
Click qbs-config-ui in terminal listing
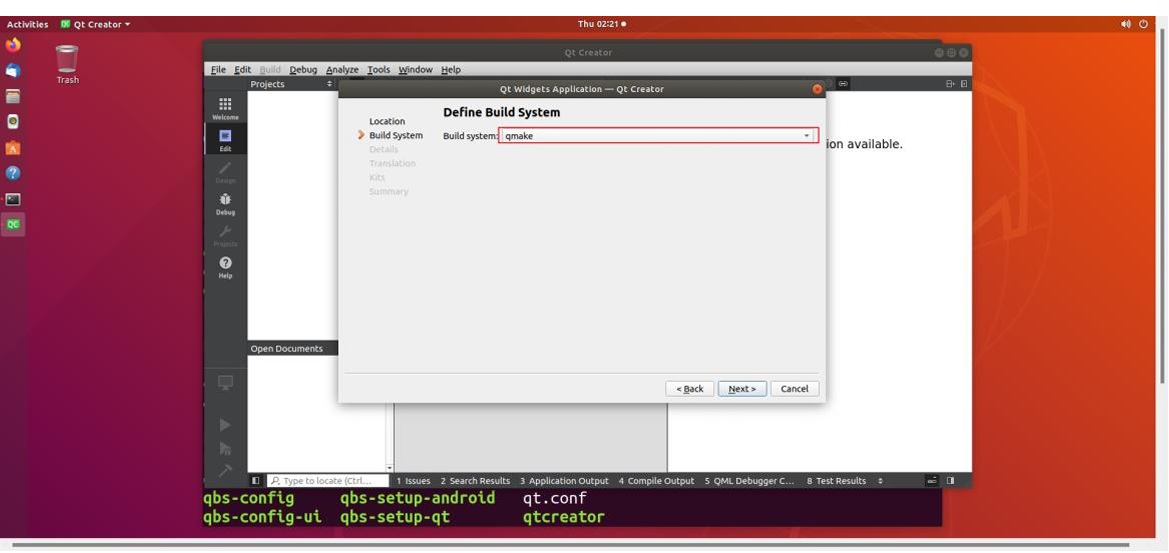pos(262,517)
